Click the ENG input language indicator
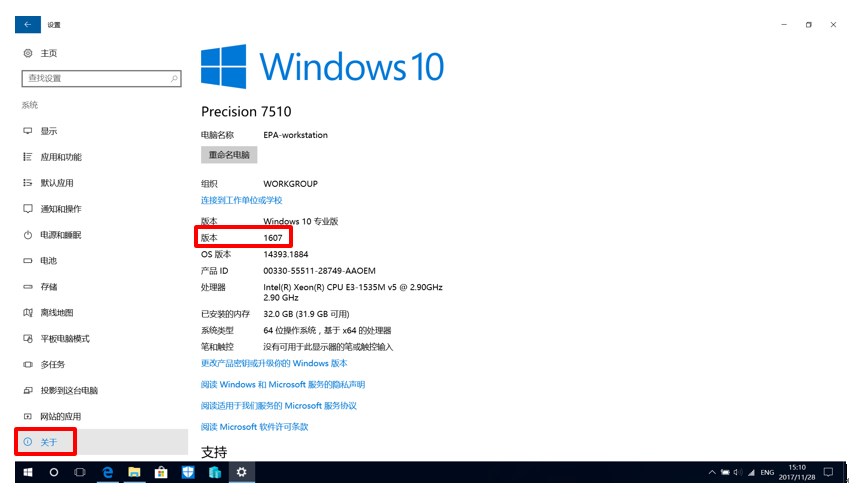The image size is (849, 483). point(767,473)
